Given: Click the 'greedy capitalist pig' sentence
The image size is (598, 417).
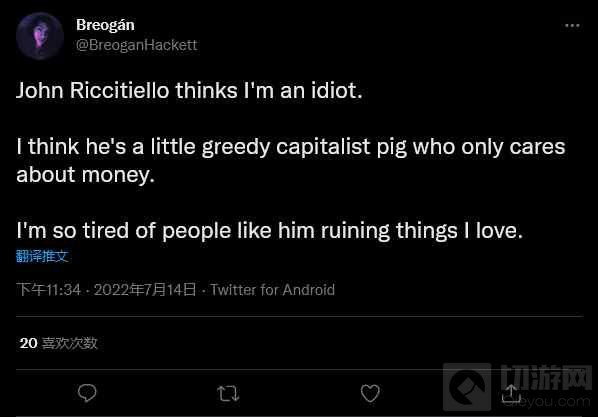Looking at the screenshot, I should 291,161.
